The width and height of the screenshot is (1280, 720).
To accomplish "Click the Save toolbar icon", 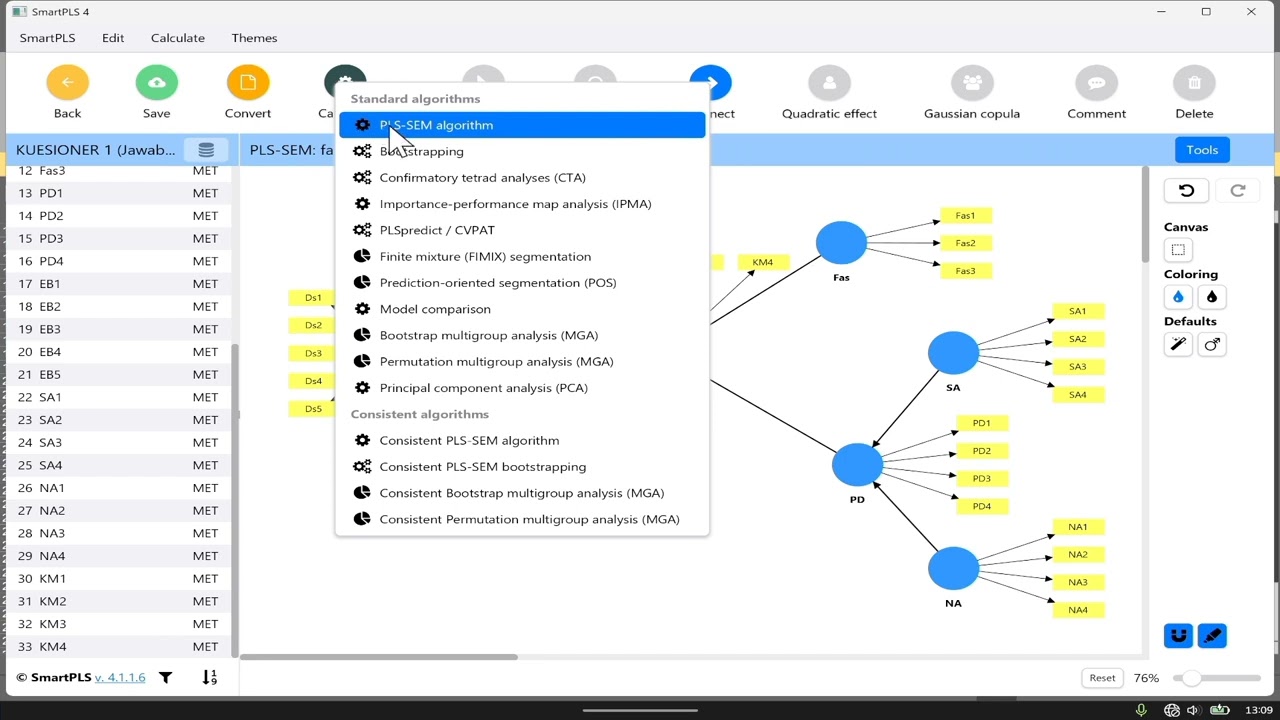I will [x=157, y=82].
